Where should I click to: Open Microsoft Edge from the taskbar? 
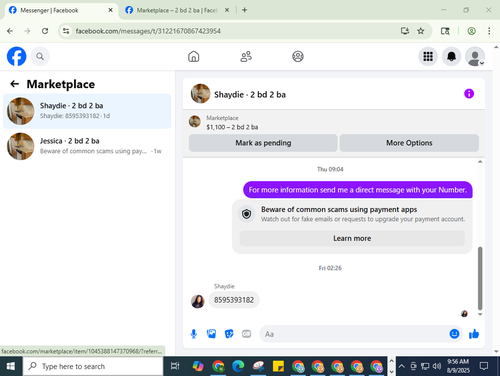pyautogui.click(x=238, y=366)
